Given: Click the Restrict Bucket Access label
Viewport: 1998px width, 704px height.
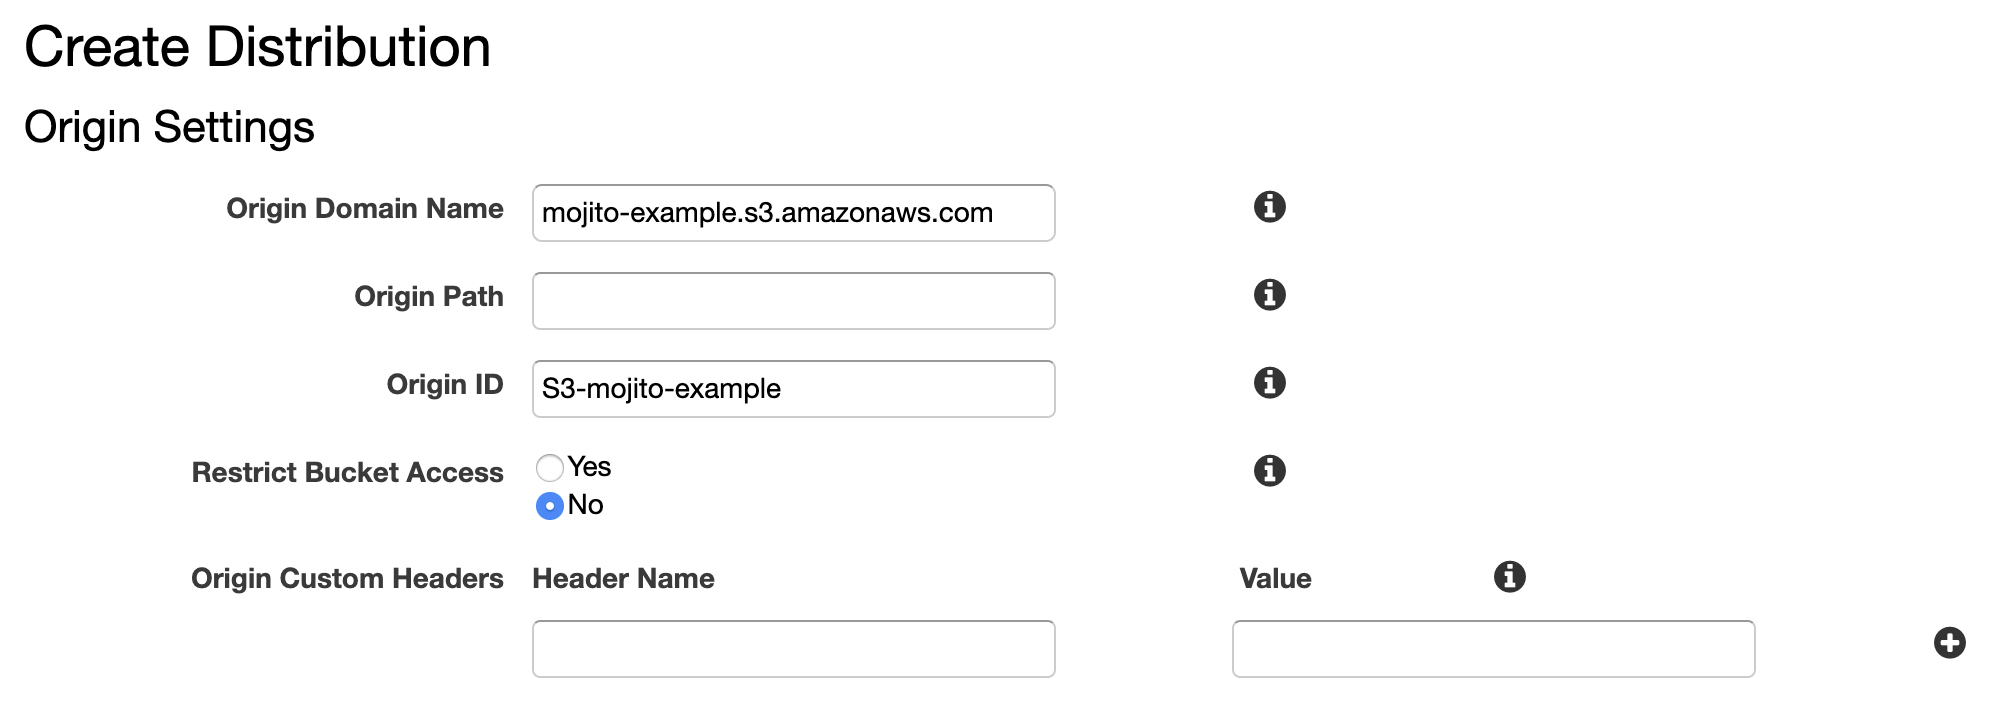Looking at the screenshot, I should (348, 472).
